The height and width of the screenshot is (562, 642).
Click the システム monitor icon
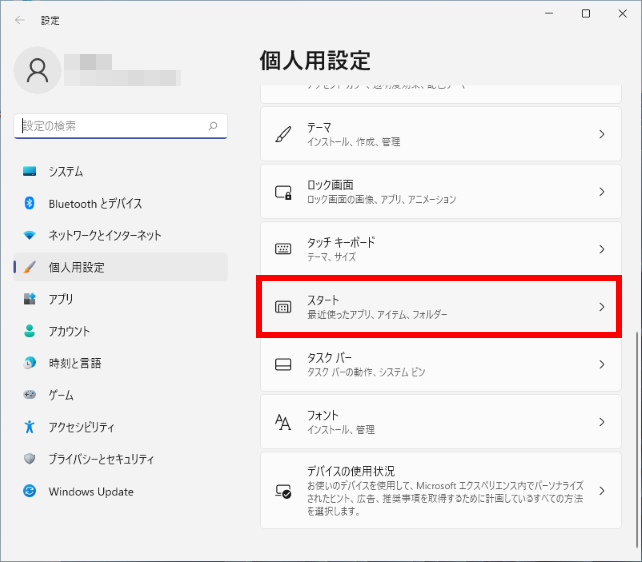pos(29,171)
